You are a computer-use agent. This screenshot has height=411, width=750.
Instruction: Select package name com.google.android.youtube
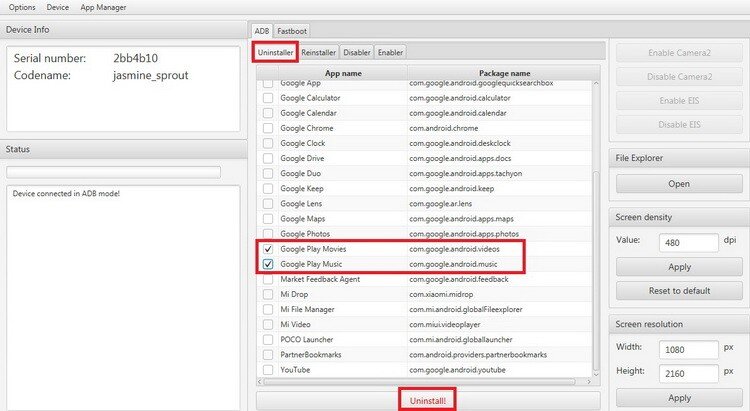457,370
